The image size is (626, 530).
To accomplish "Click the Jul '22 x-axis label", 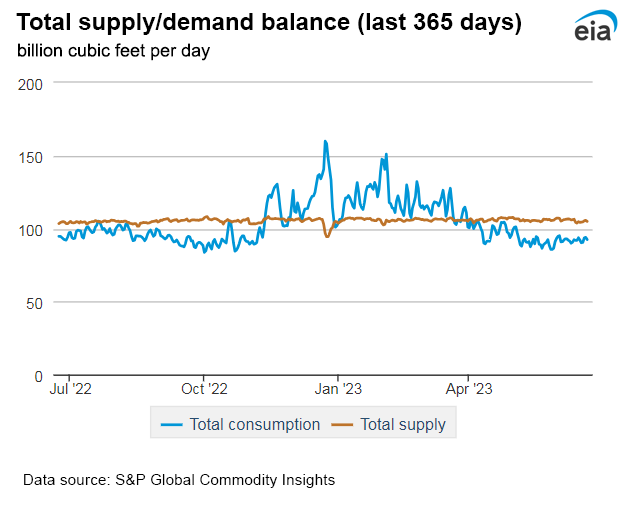I will point(71,389).
